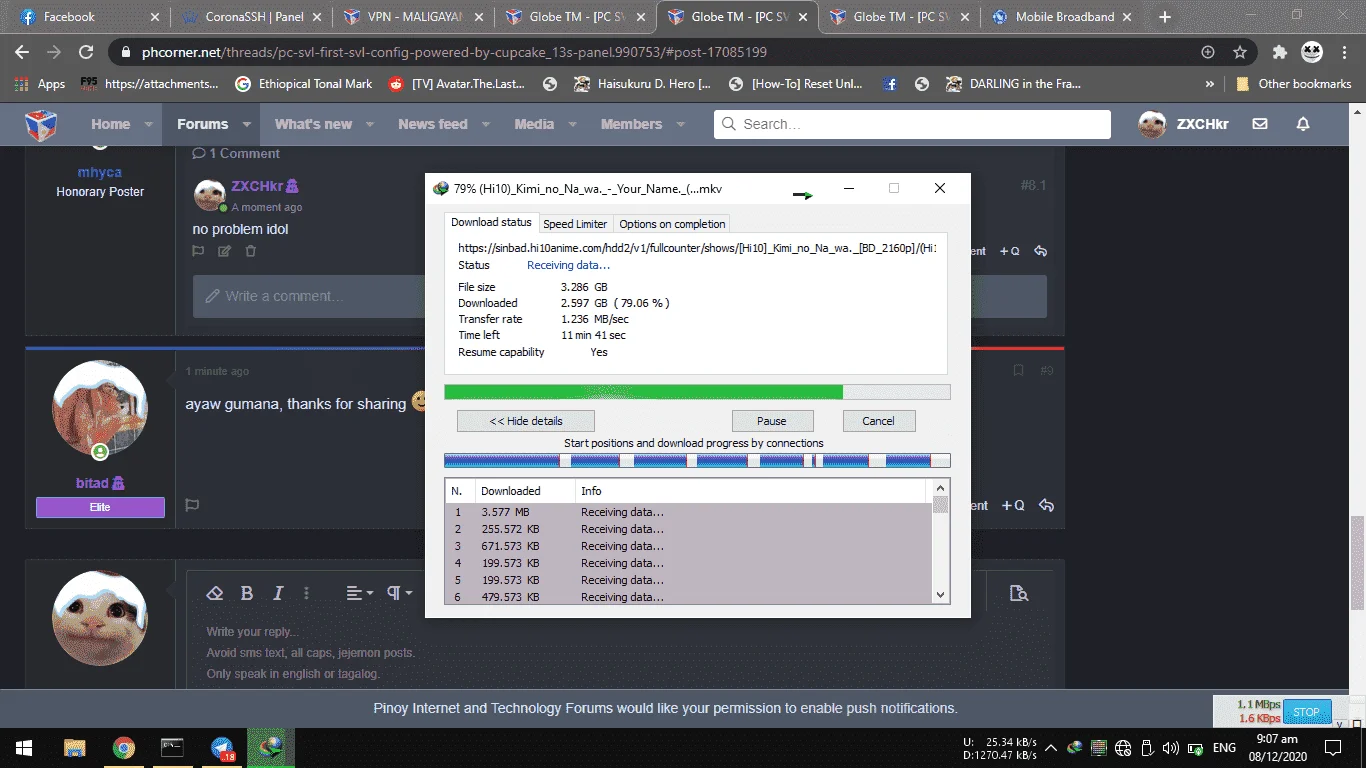Click the STOP button in speed meter
The image size is (1366, 768).
click(x=1306, y=712)
